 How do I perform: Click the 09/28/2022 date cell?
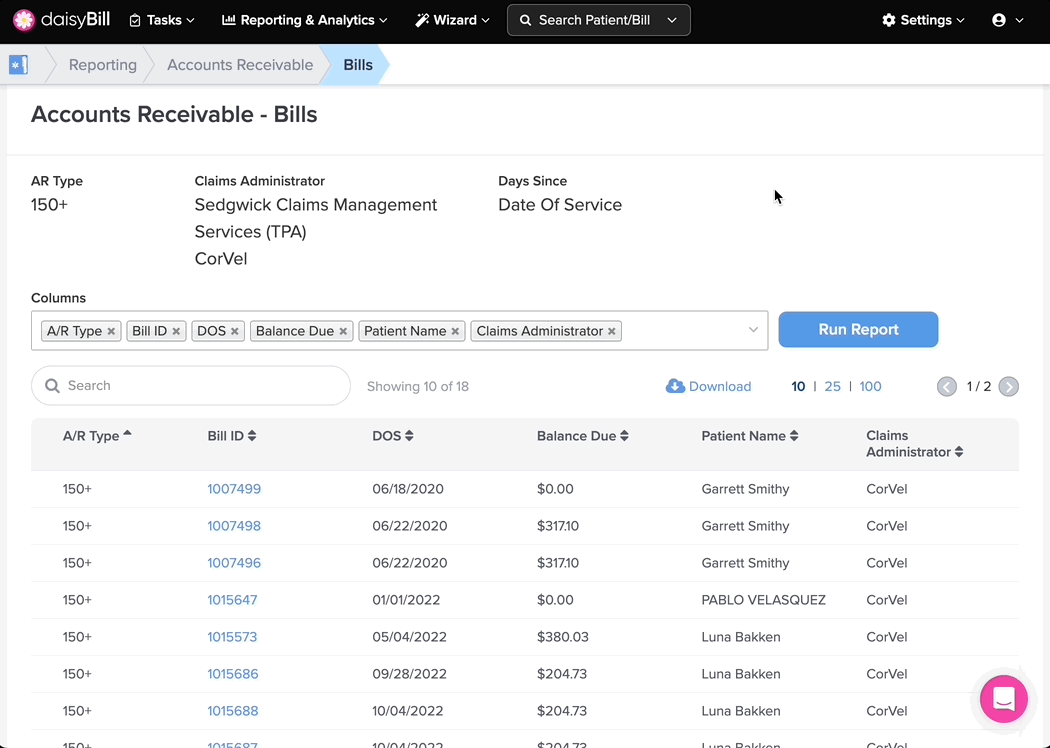pyautogui.click(x=409, y=674)
